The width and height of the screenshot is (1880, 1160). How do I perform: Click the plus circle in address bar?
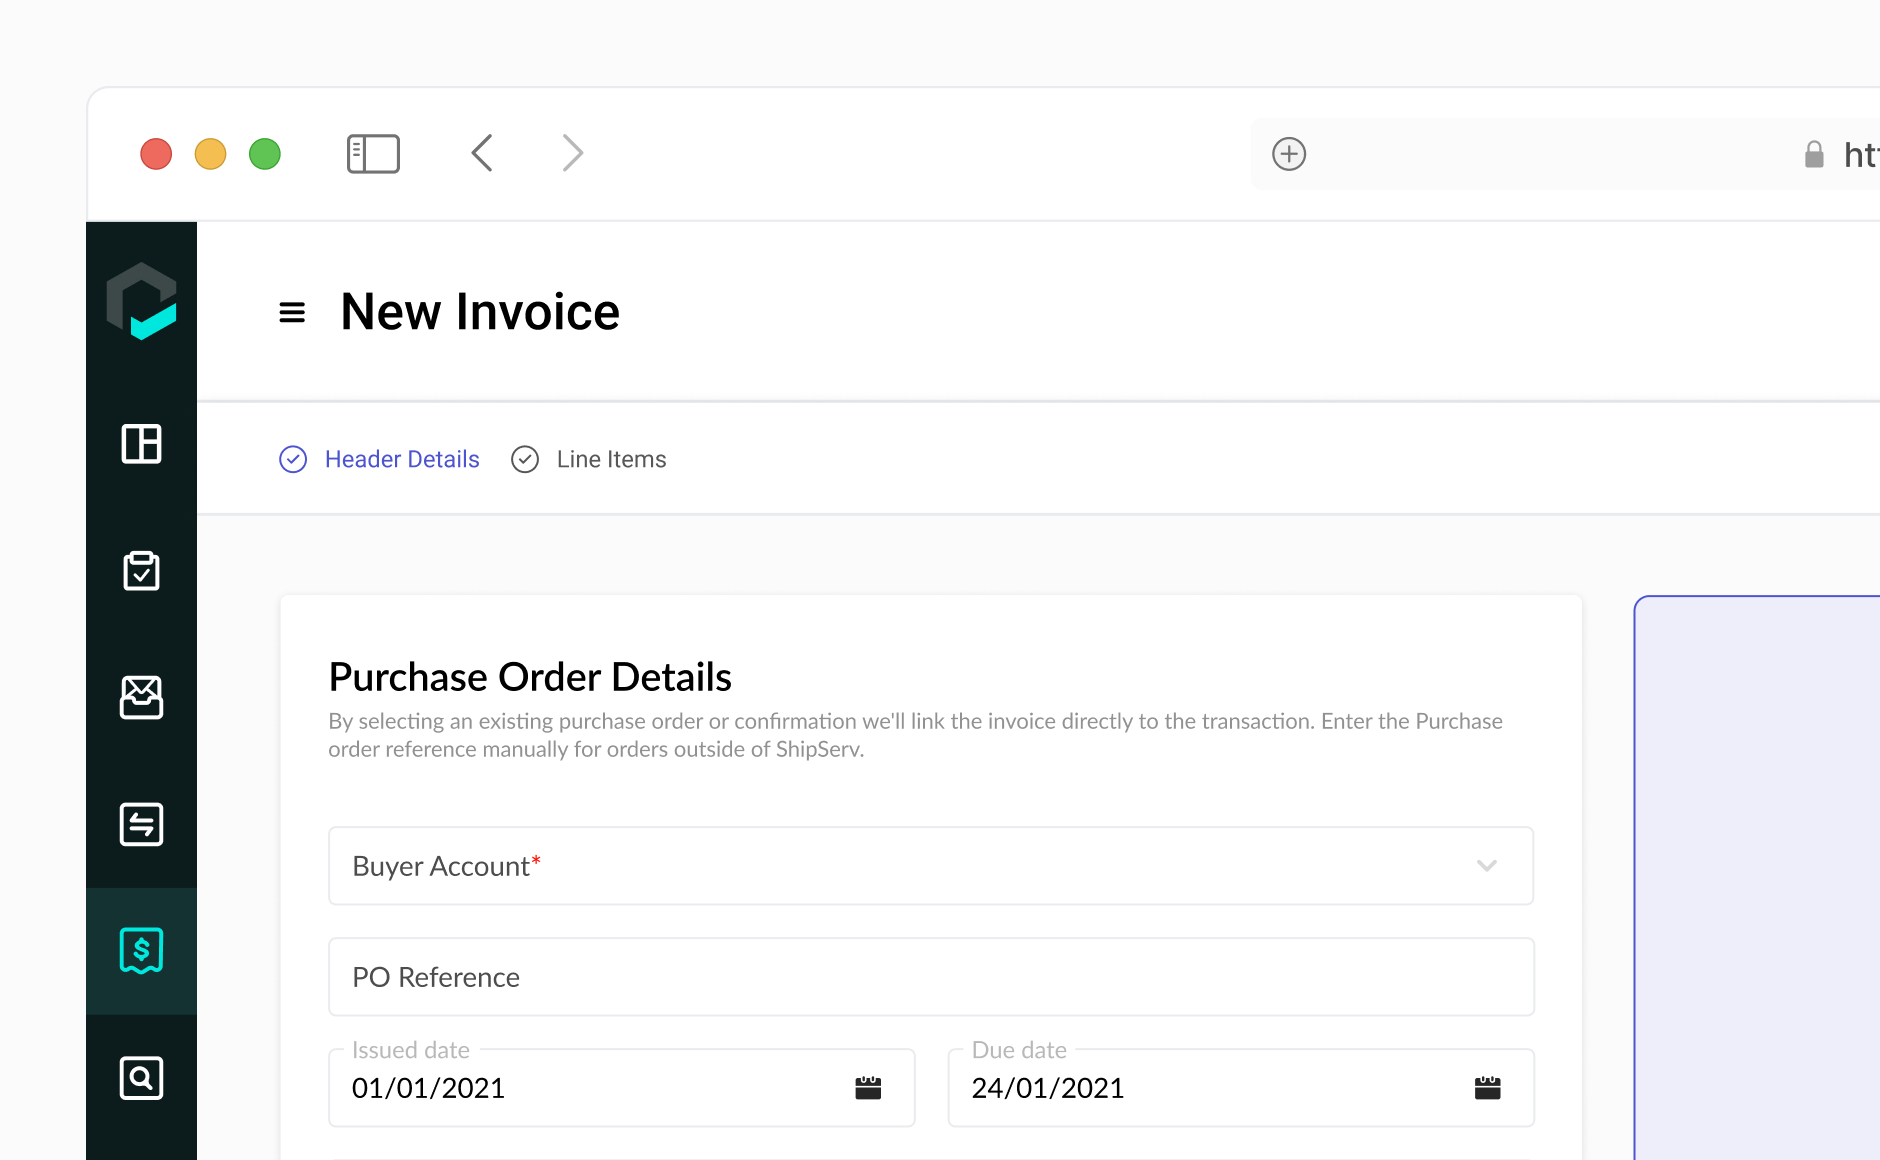1289,154
